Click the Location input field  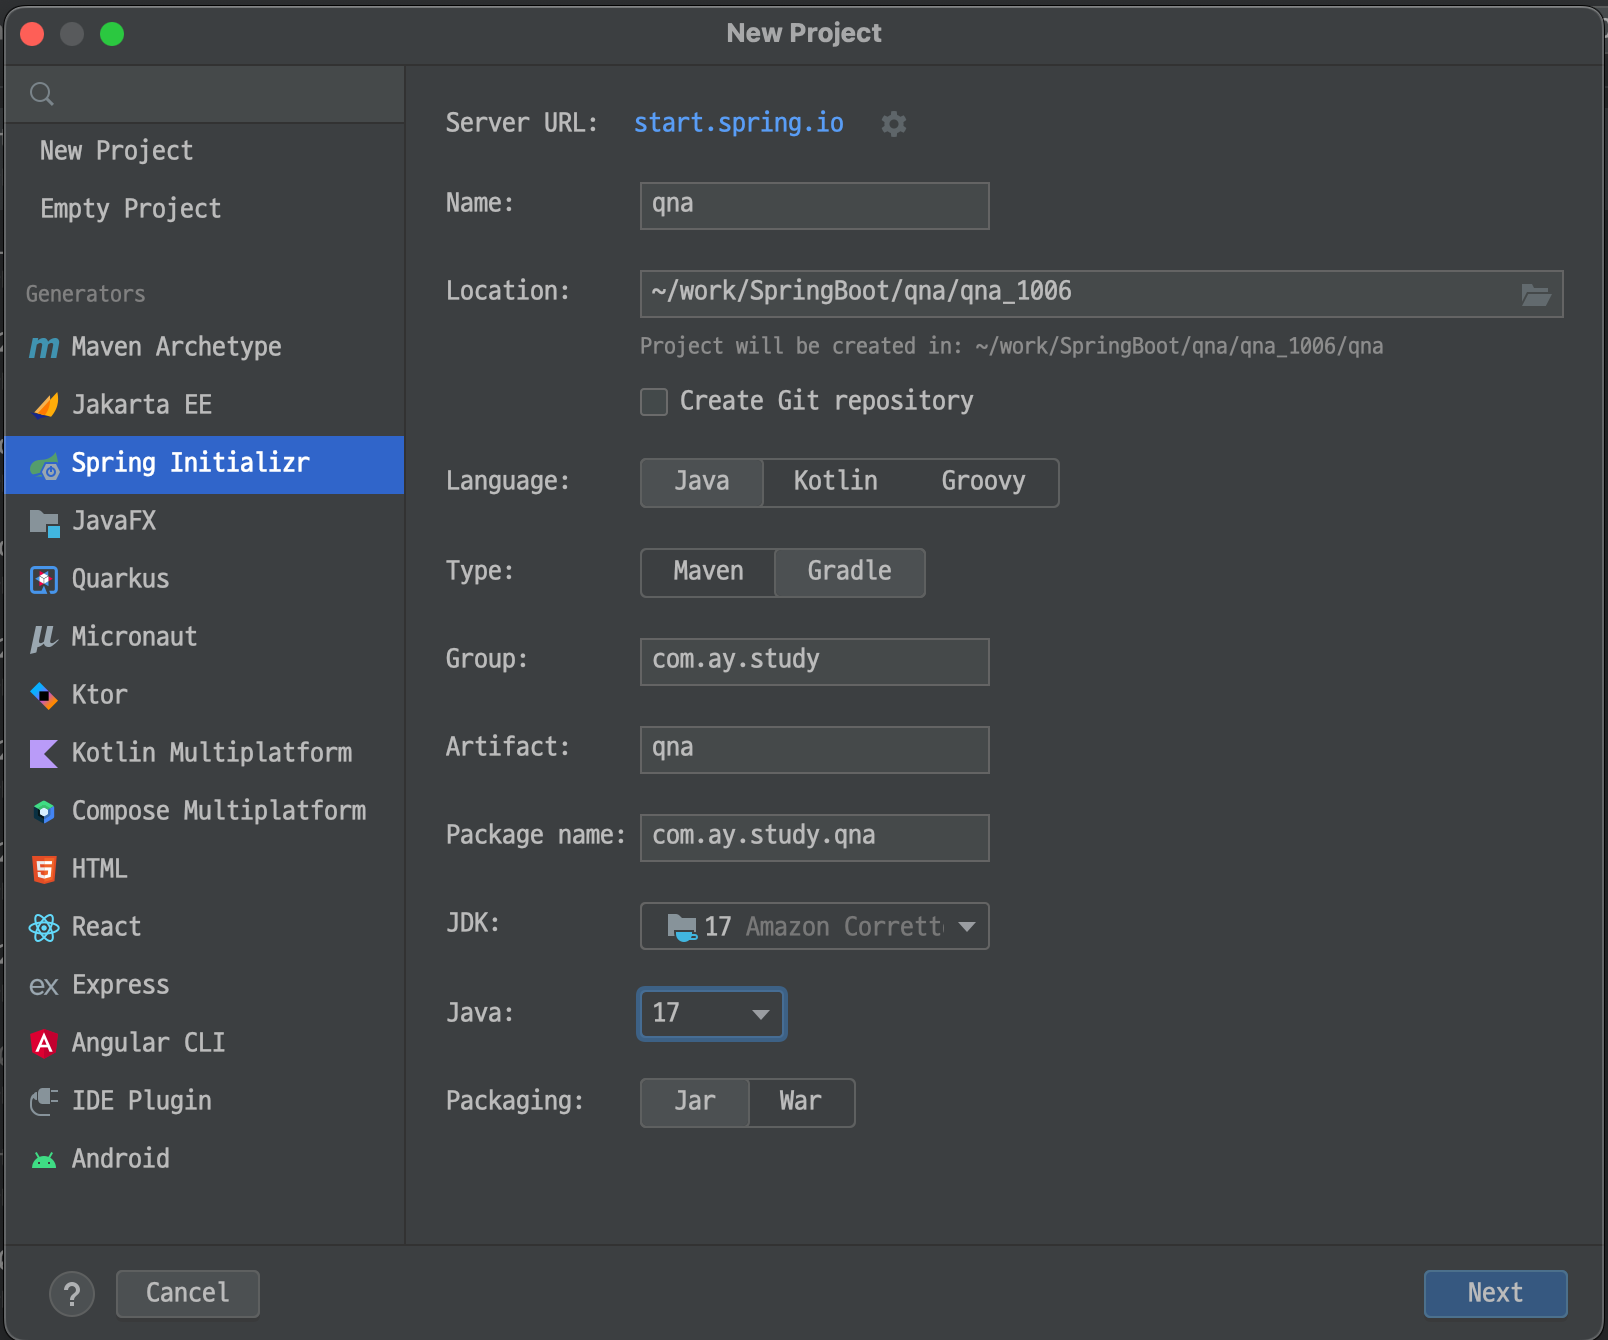1101,294
